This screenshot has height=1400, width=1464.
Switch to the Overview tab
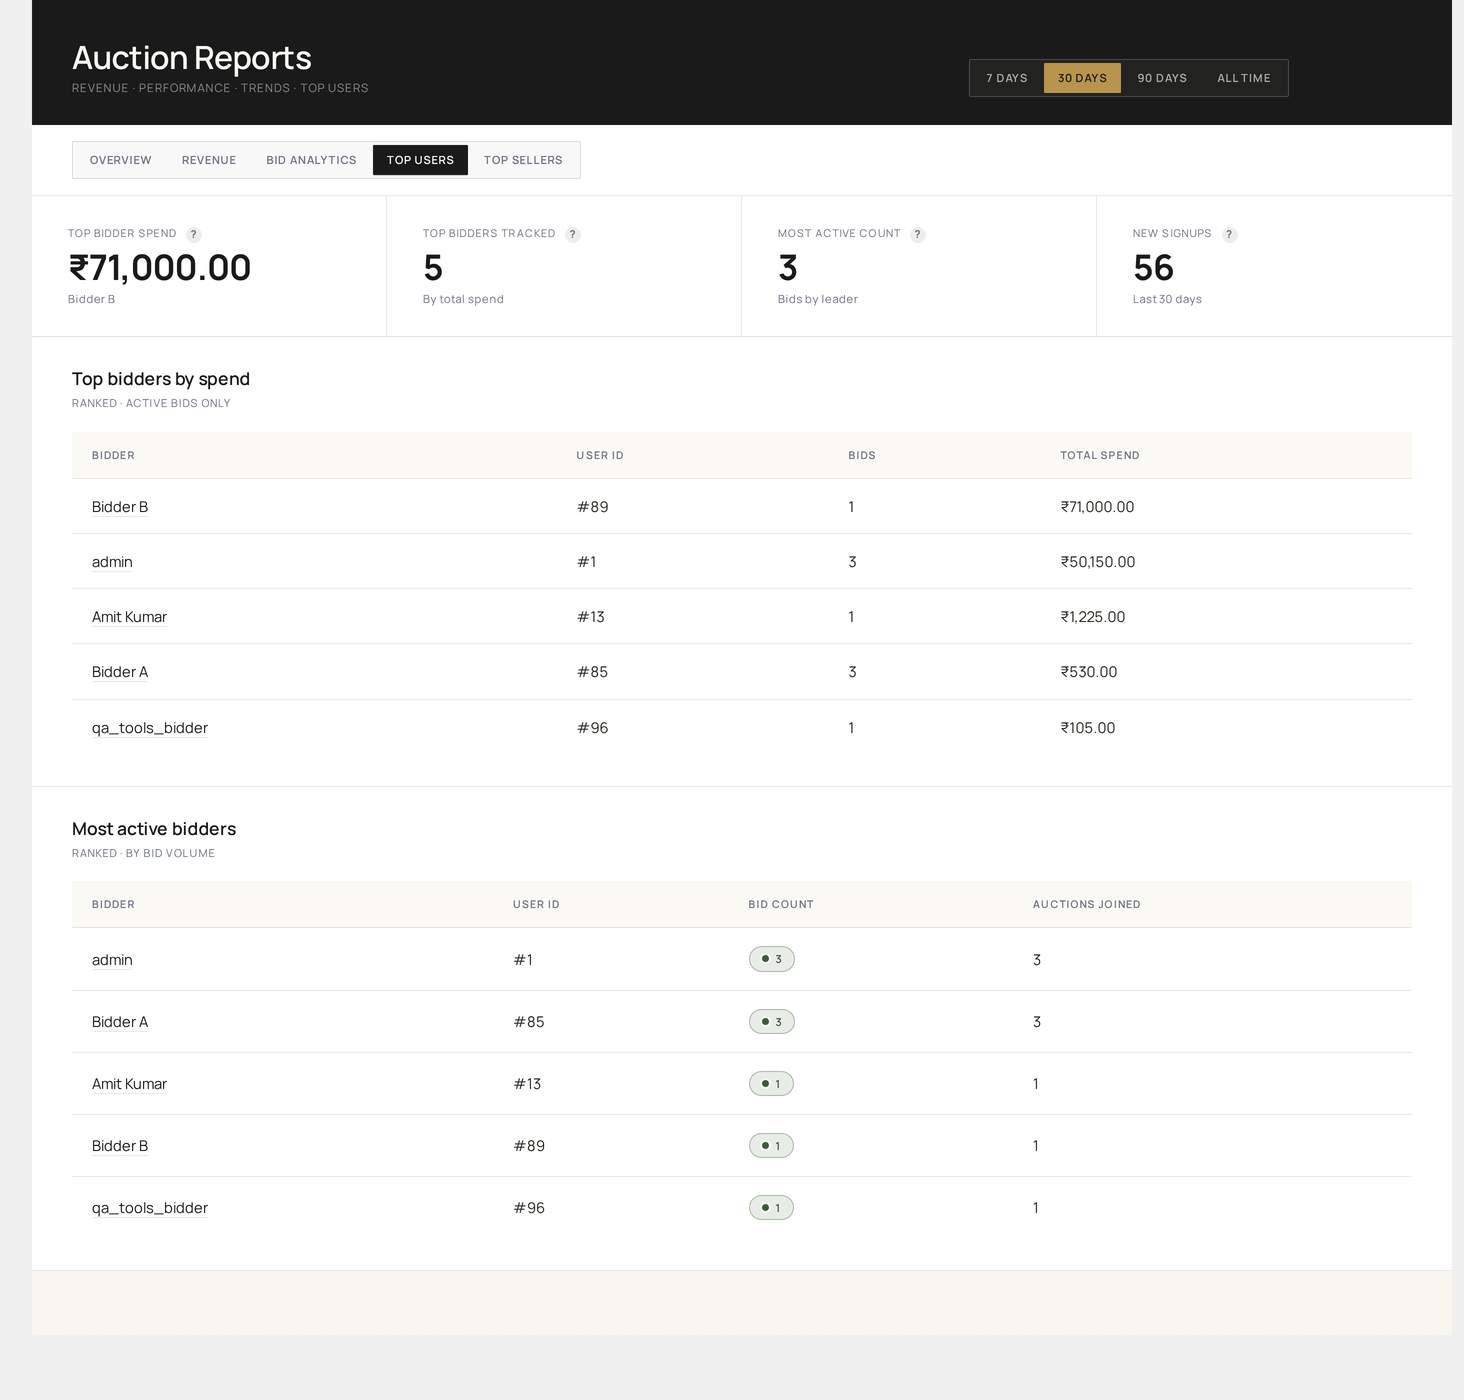(x=121, y=160)
